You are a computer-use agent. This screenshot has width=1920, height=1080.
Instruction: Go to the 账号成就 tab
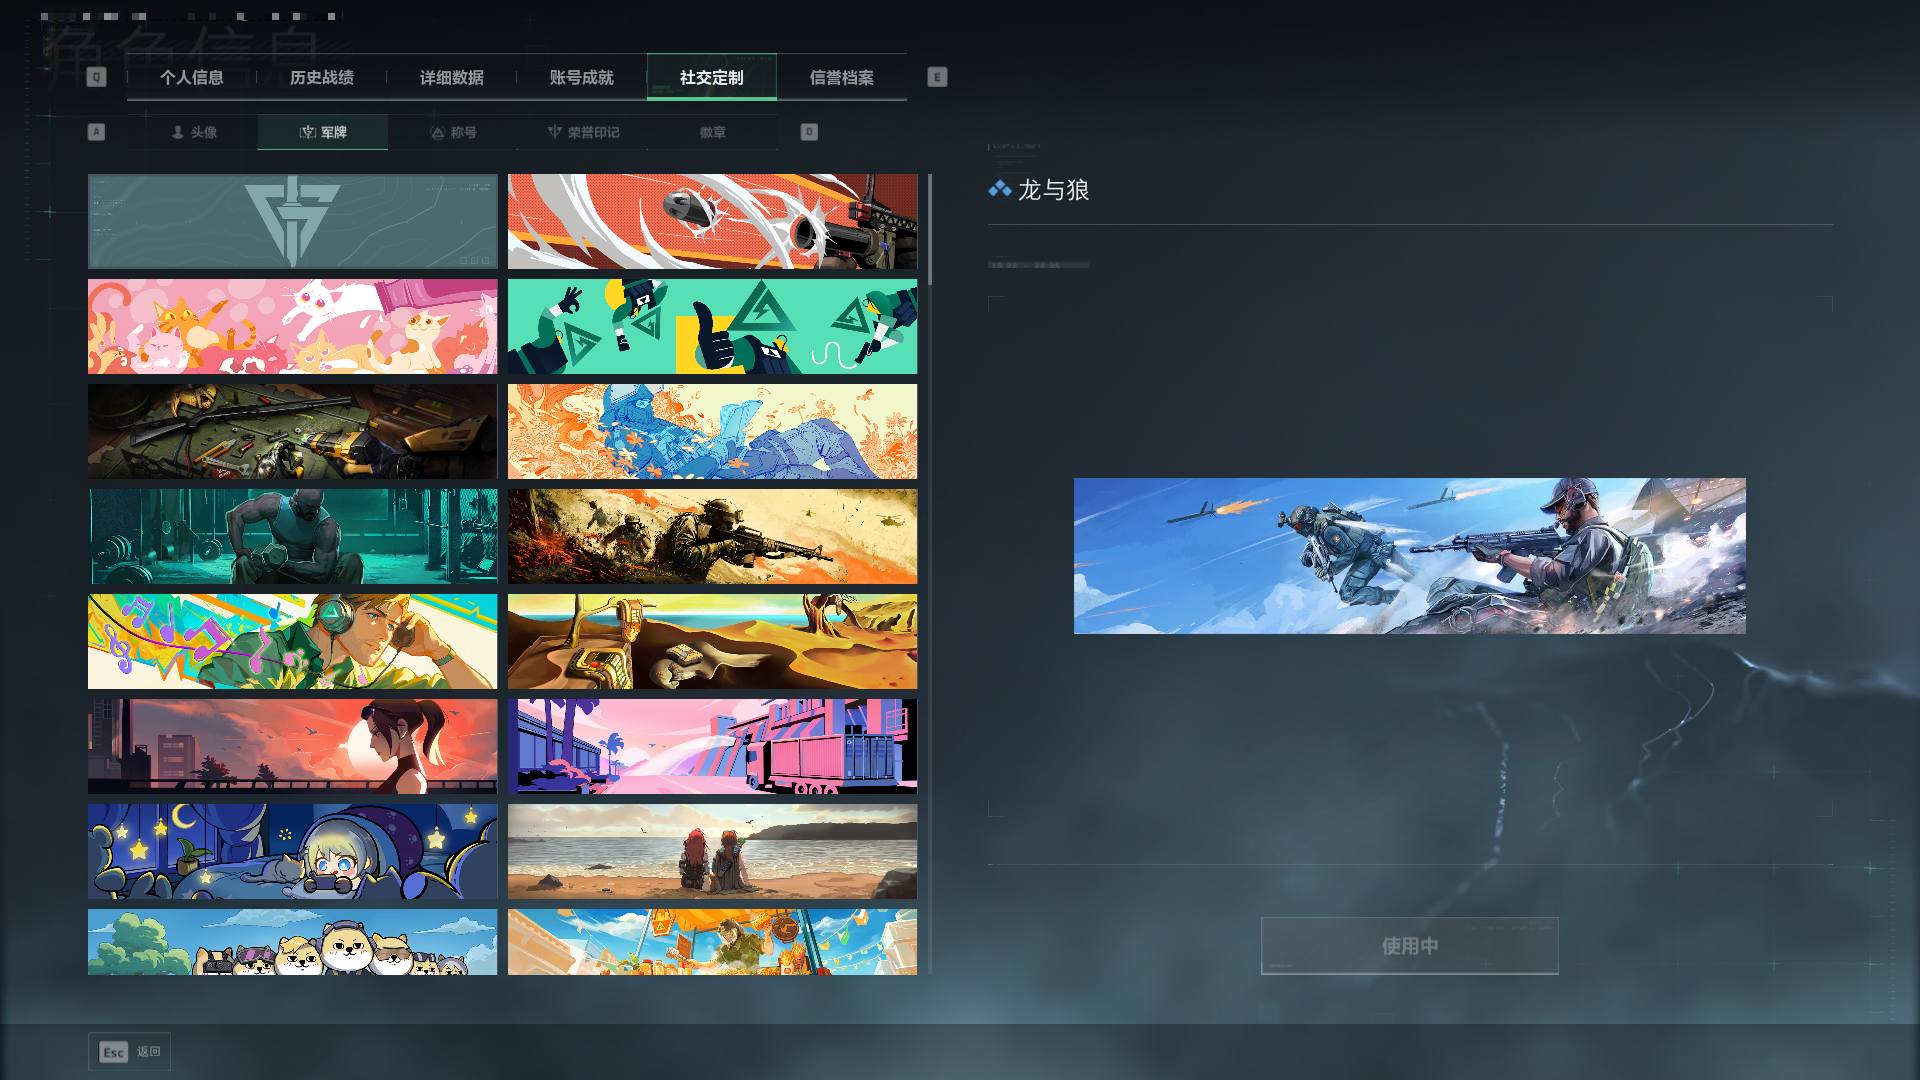click(582, 78)
